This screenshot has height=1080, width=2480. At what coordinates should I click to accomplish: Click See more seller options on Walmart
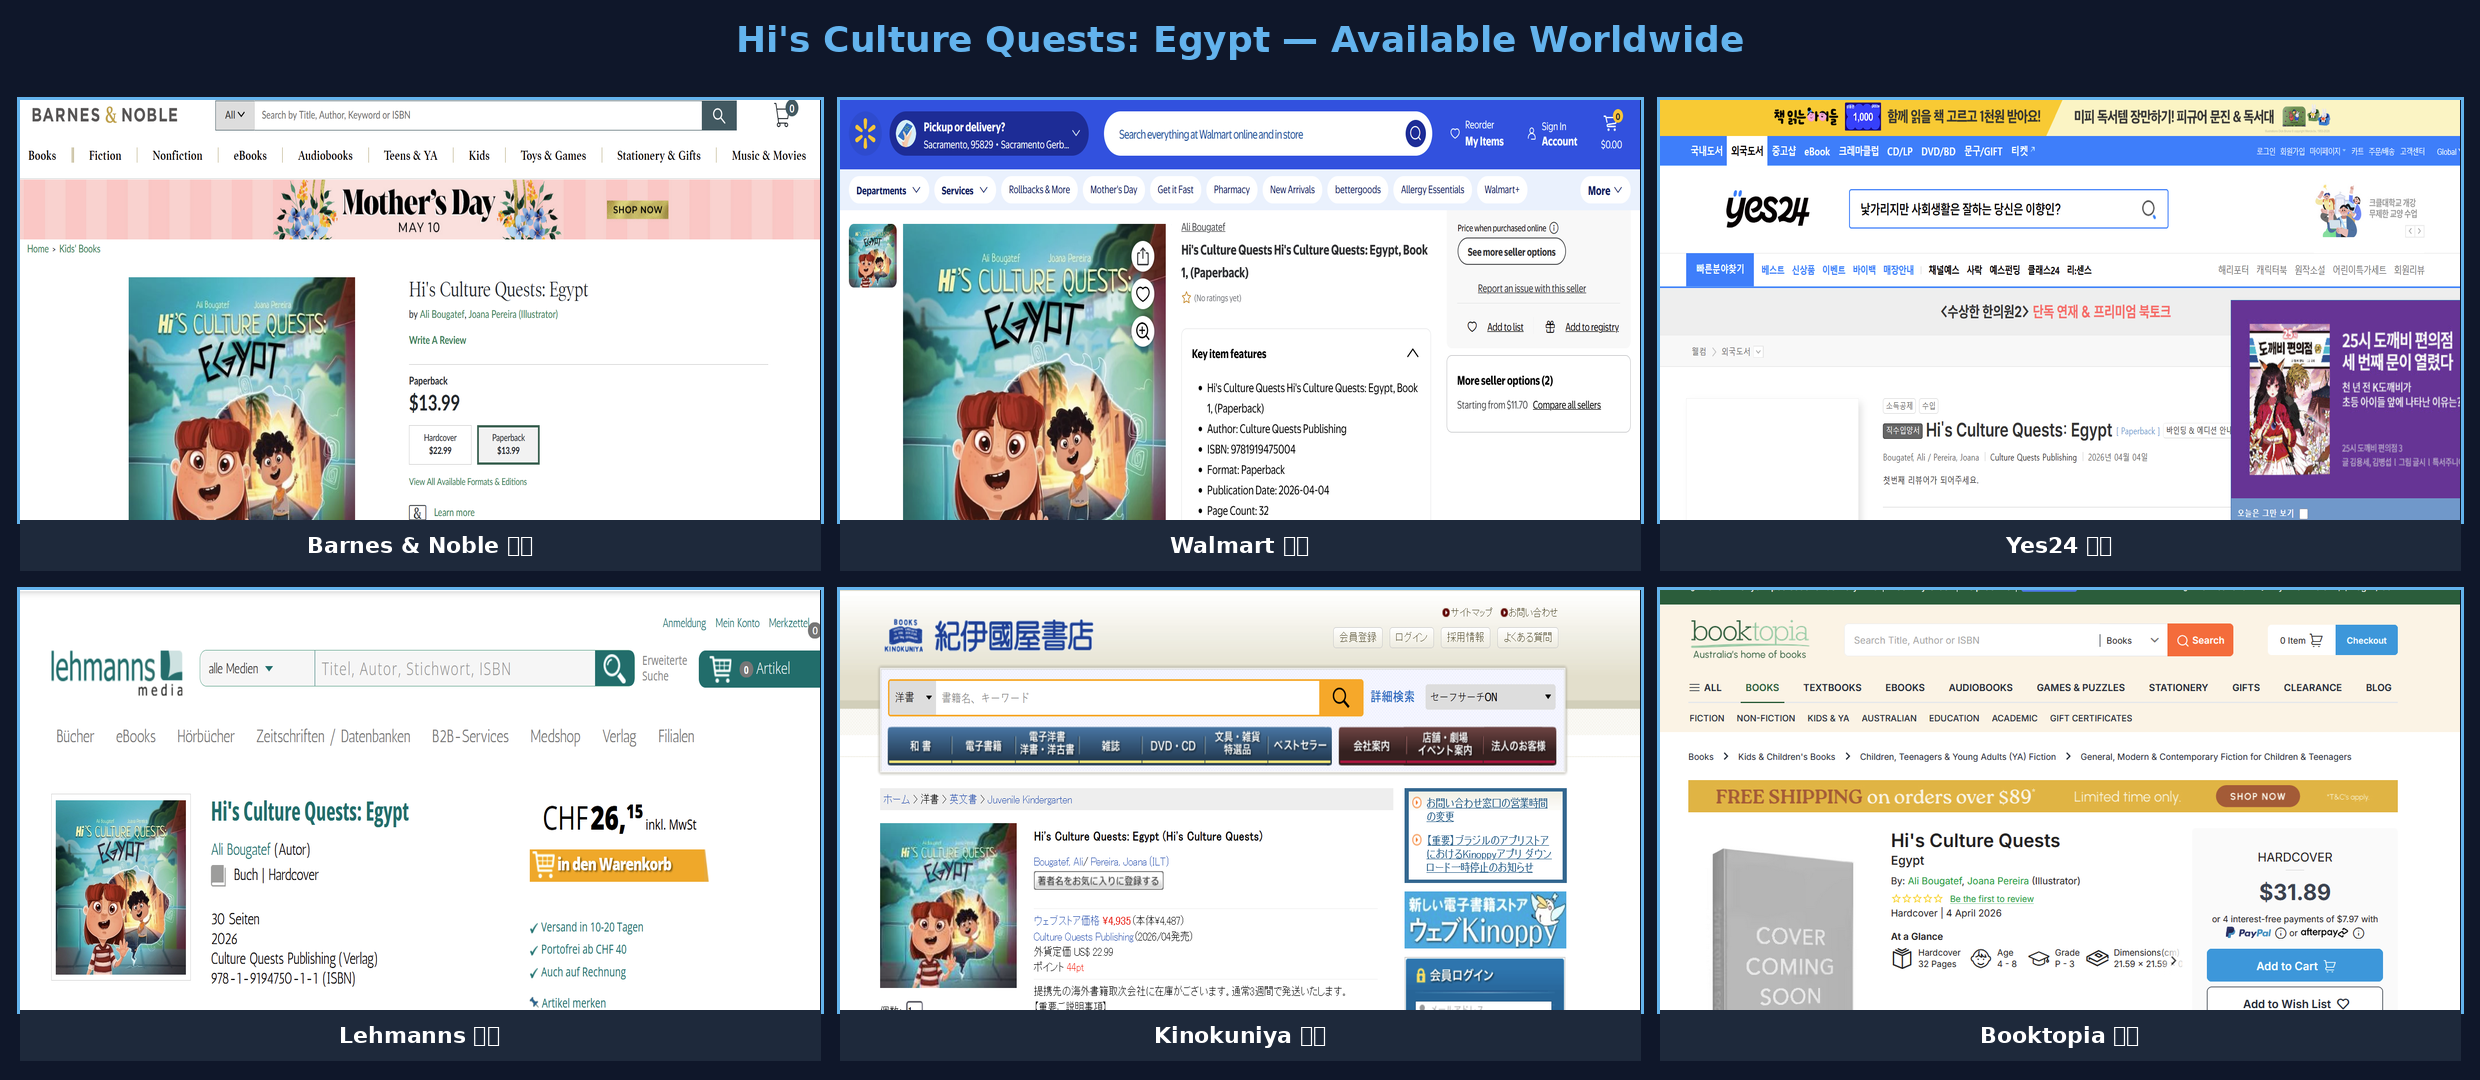pos(1511,252)
